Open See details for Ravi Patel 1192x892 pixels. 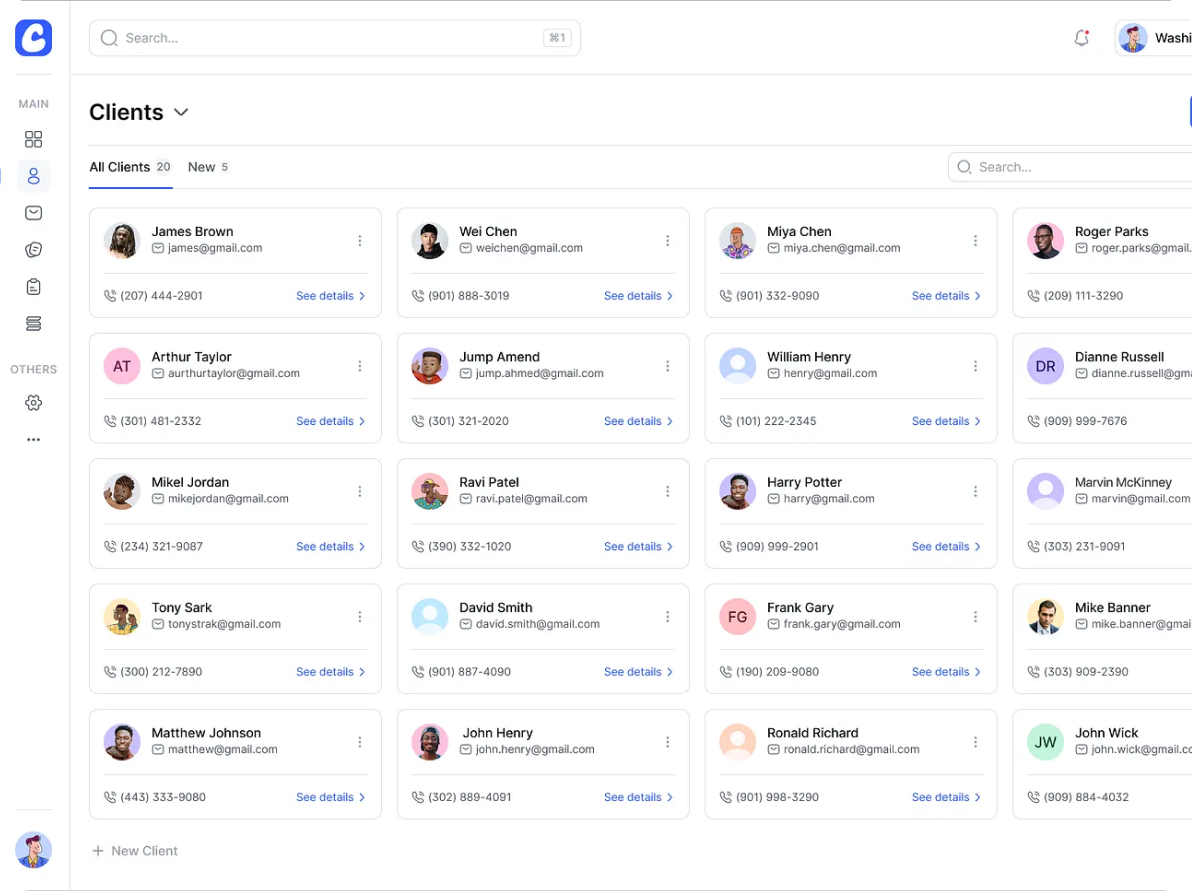(x=639, y=547)
